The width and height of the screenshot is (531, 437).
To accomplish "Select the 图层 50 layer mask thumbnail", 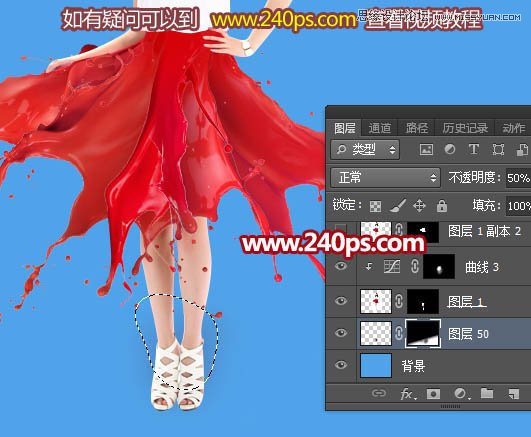I will point(423,333).
